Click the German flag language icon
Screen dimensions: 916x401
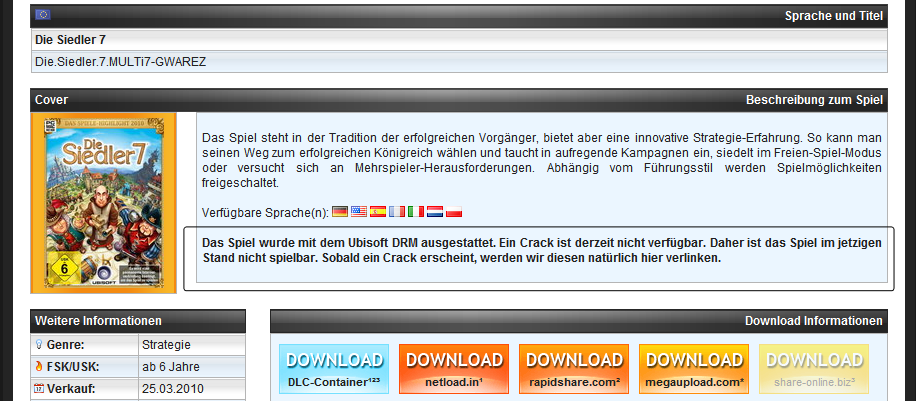pos(340,212)
